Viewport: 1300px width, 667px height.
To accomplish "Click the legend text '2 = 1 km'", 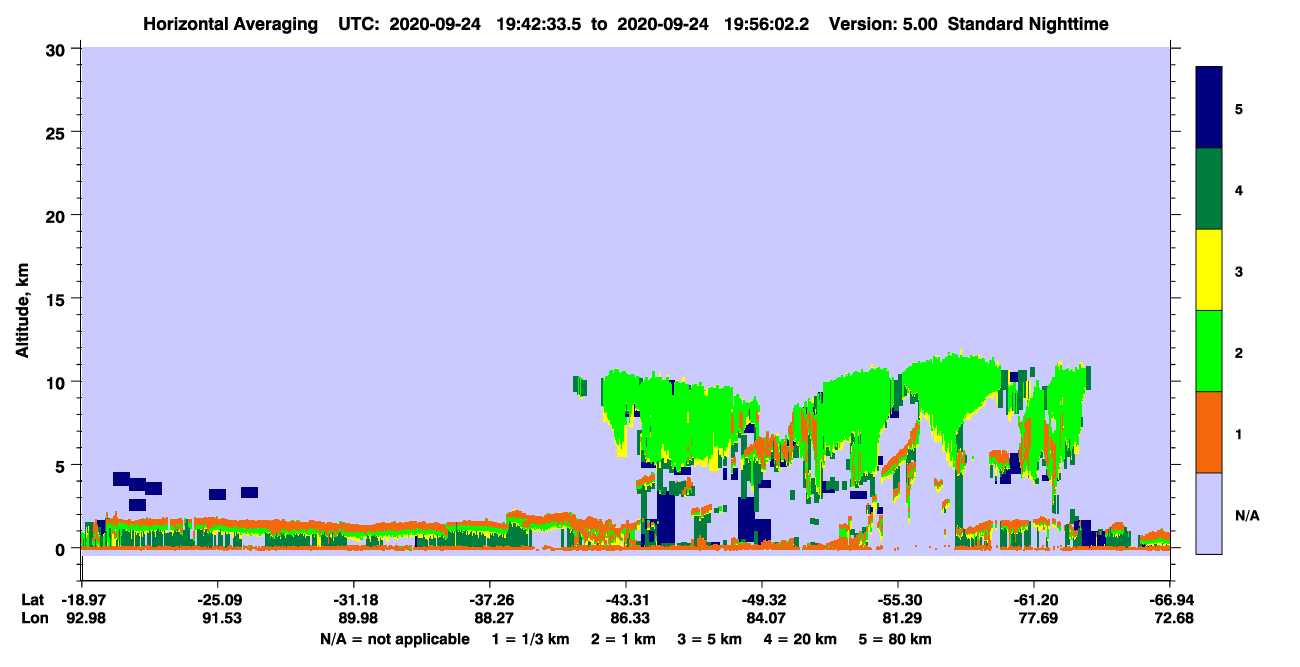I will coord(623,639).
